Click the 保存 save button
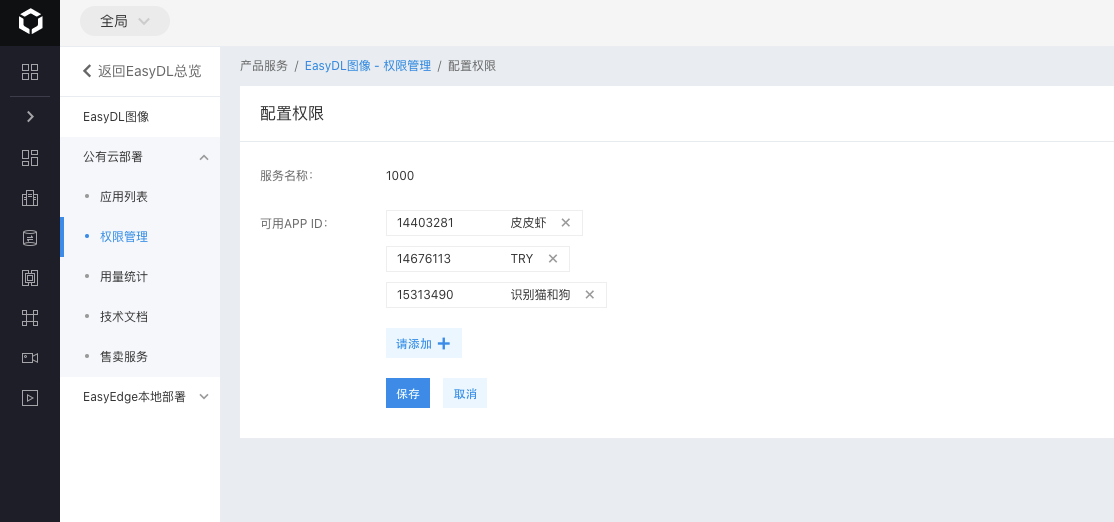The width and height of the screenshot is (1114, 522). [408, 393]
